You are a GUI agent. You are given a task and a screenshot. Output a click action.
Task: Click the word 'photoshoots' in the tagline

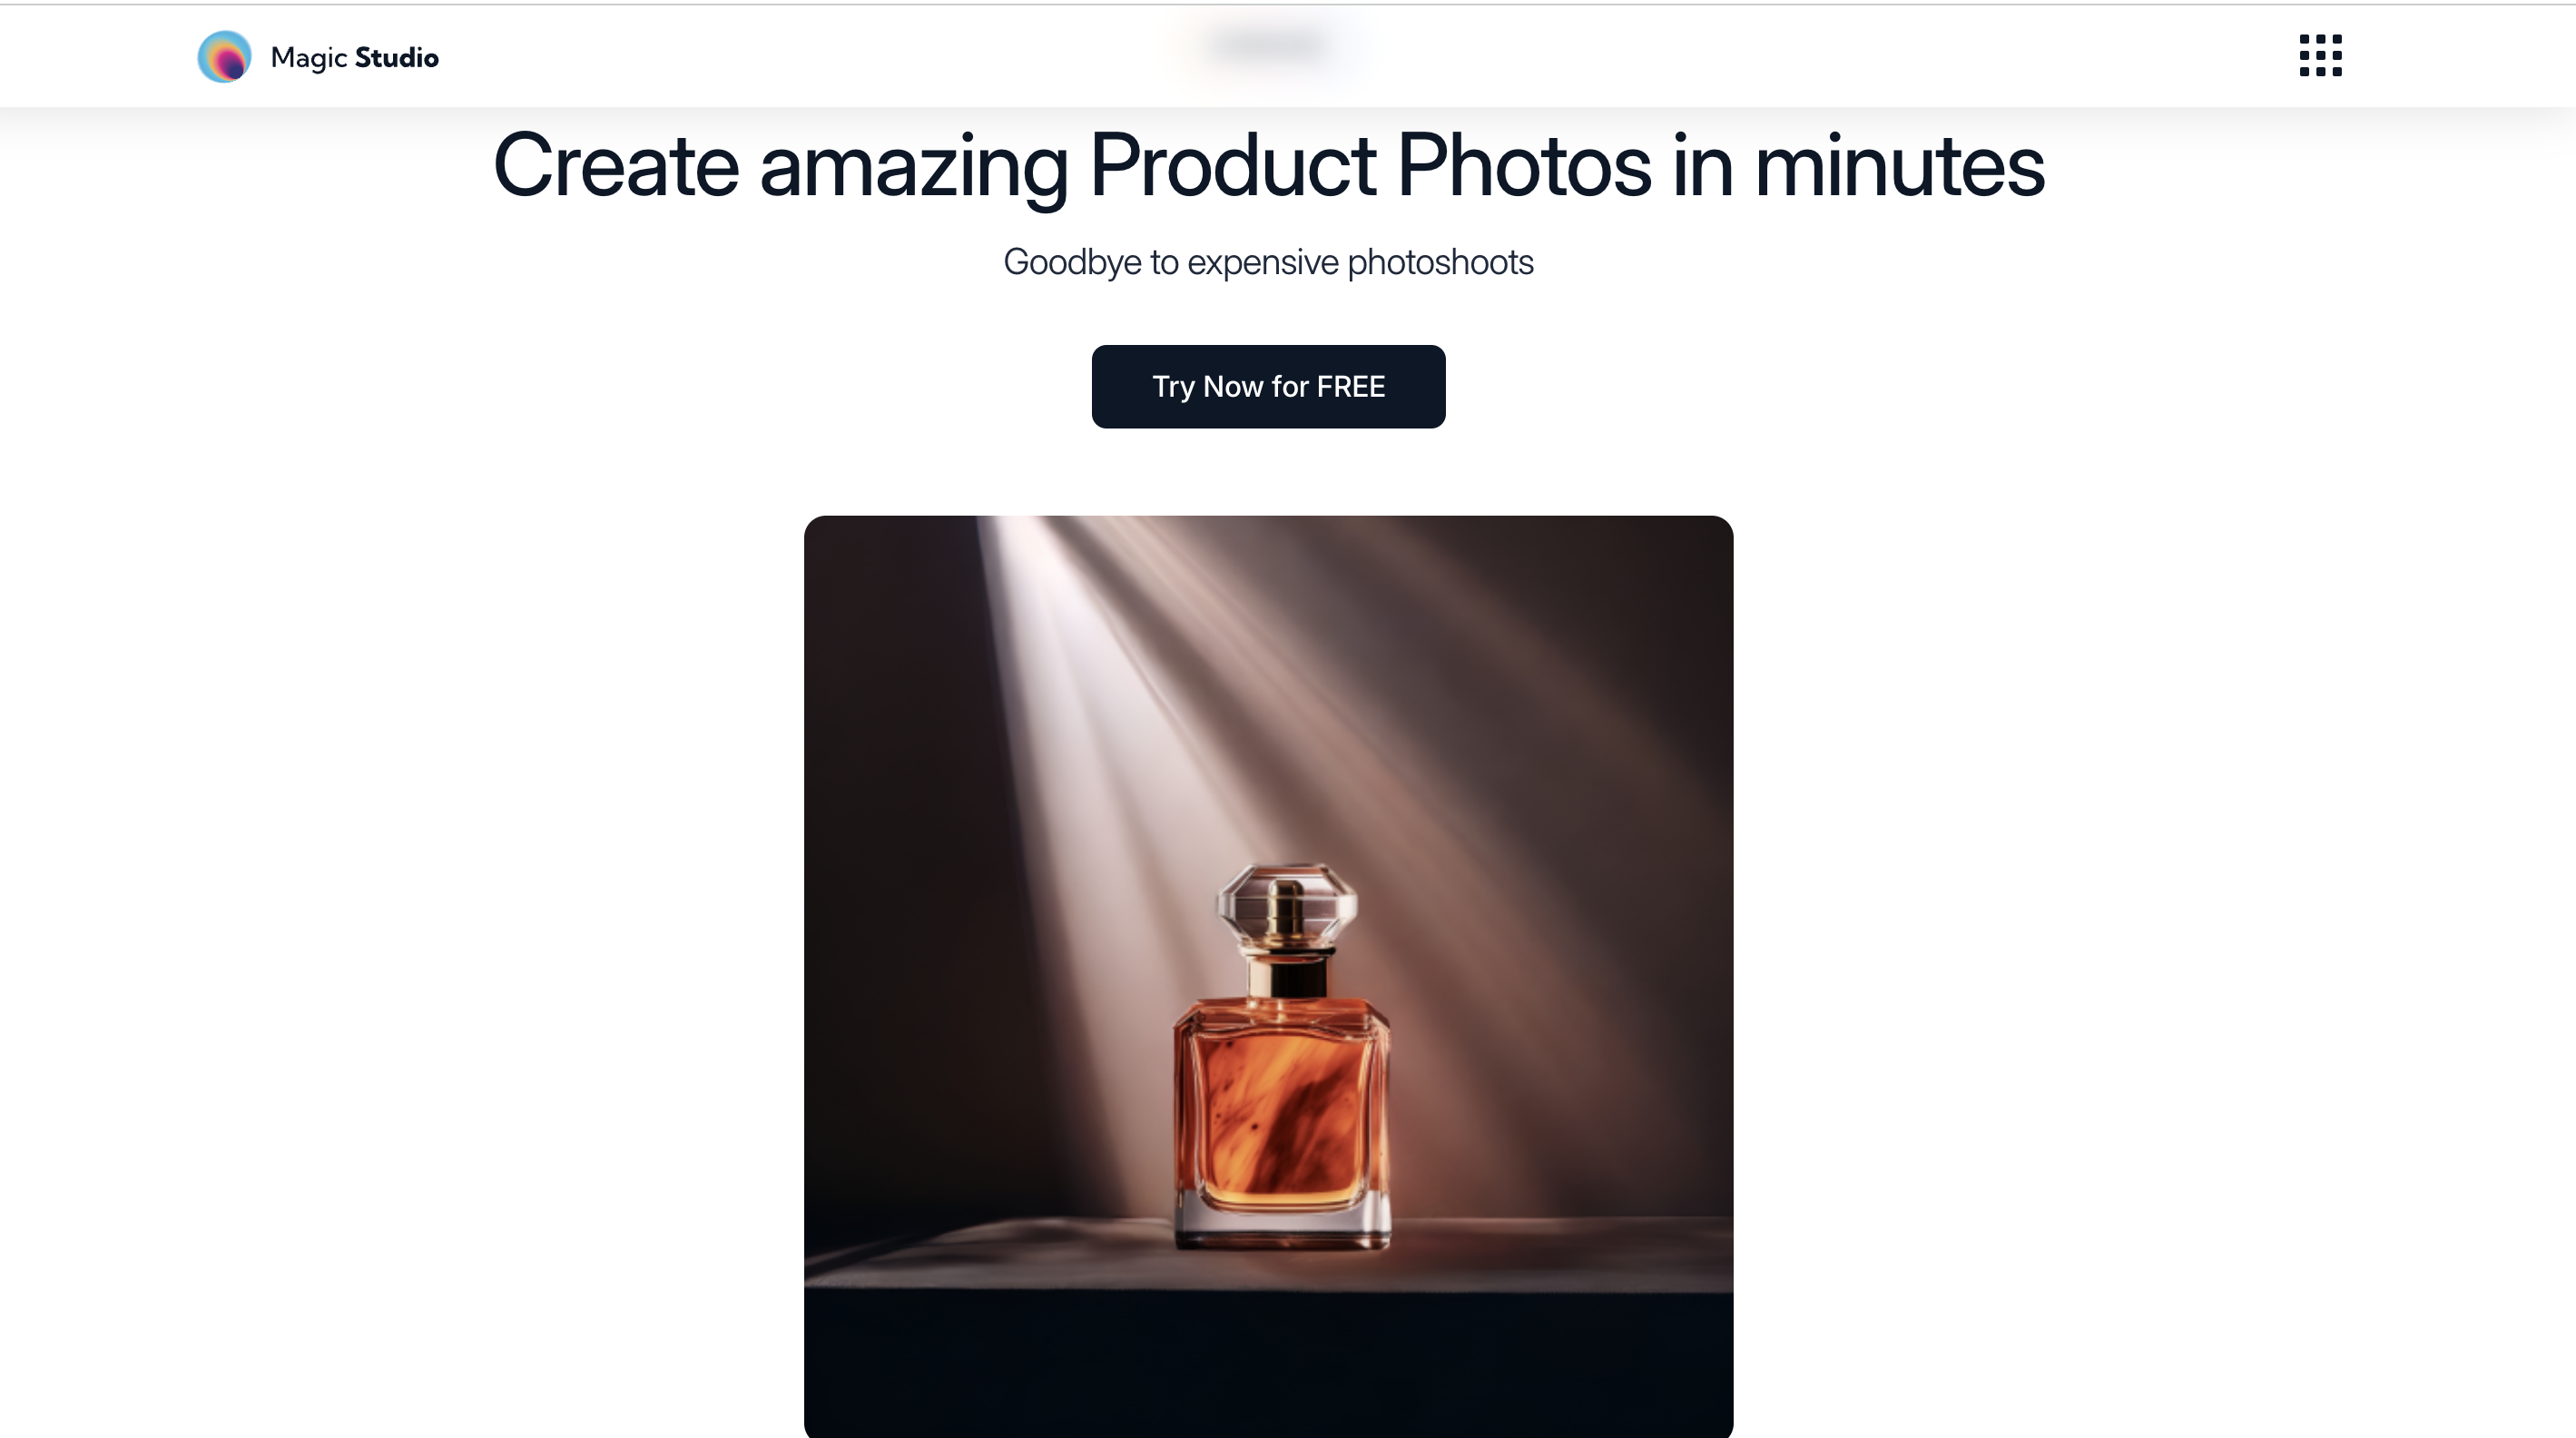point(1440,262)
